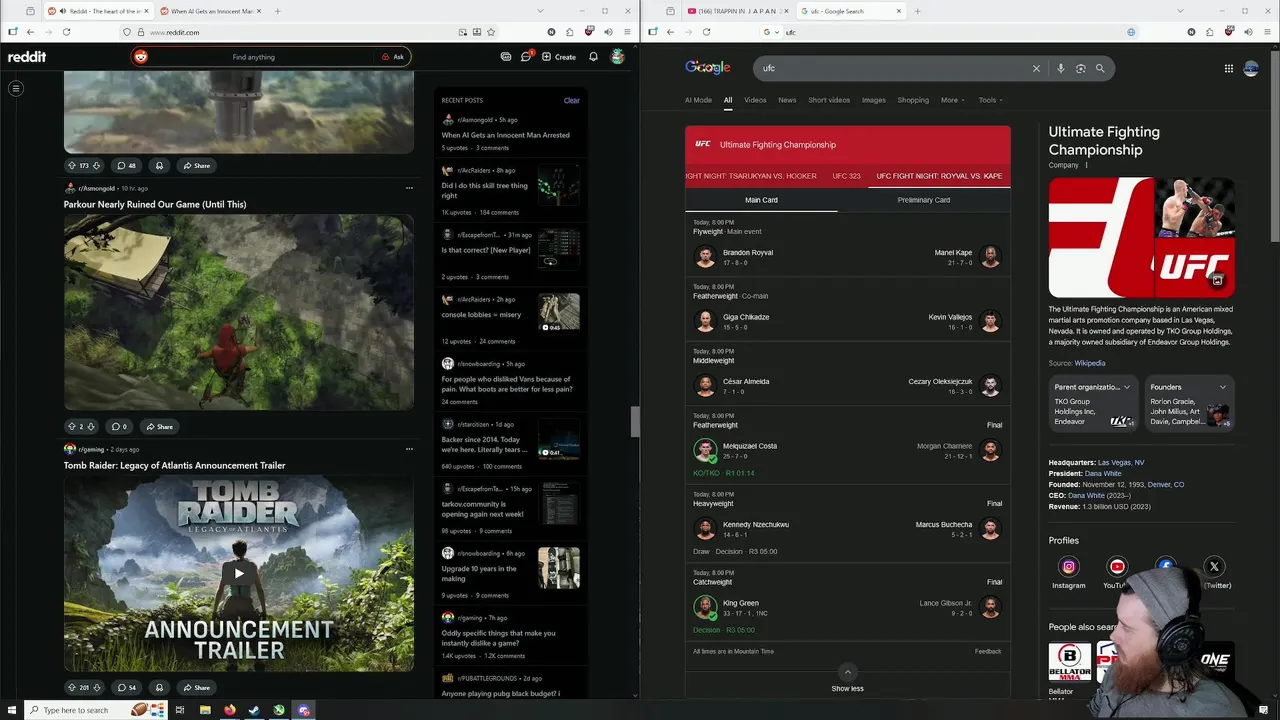Open Wikipedia source link for UFC
This screenshot has height=720, width=1280.
pos(1090,364)
